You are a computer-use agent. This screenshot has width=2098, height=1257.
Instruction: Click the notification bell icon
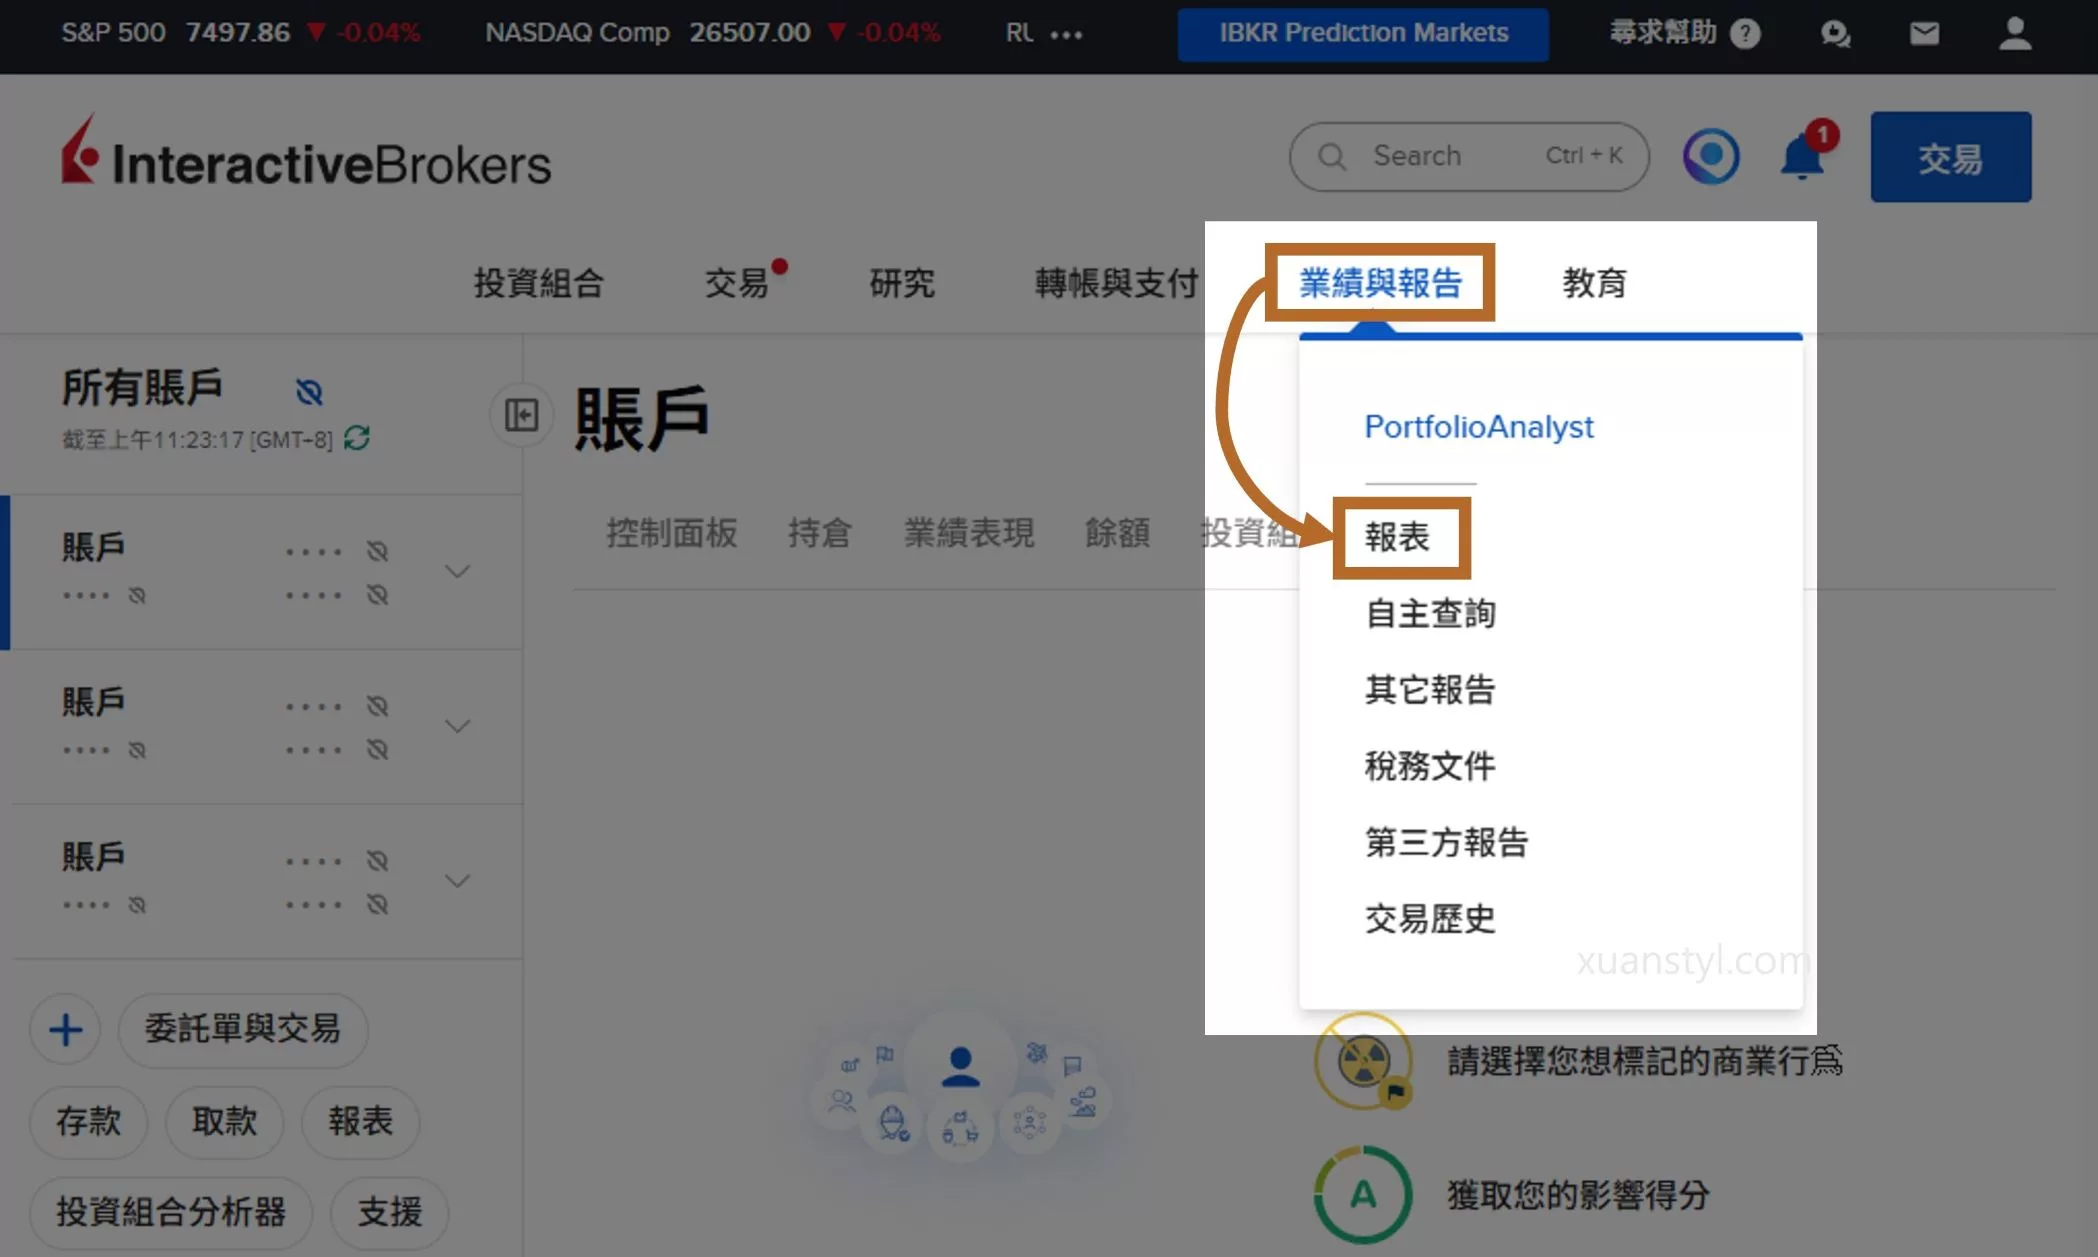(1803, 156)
